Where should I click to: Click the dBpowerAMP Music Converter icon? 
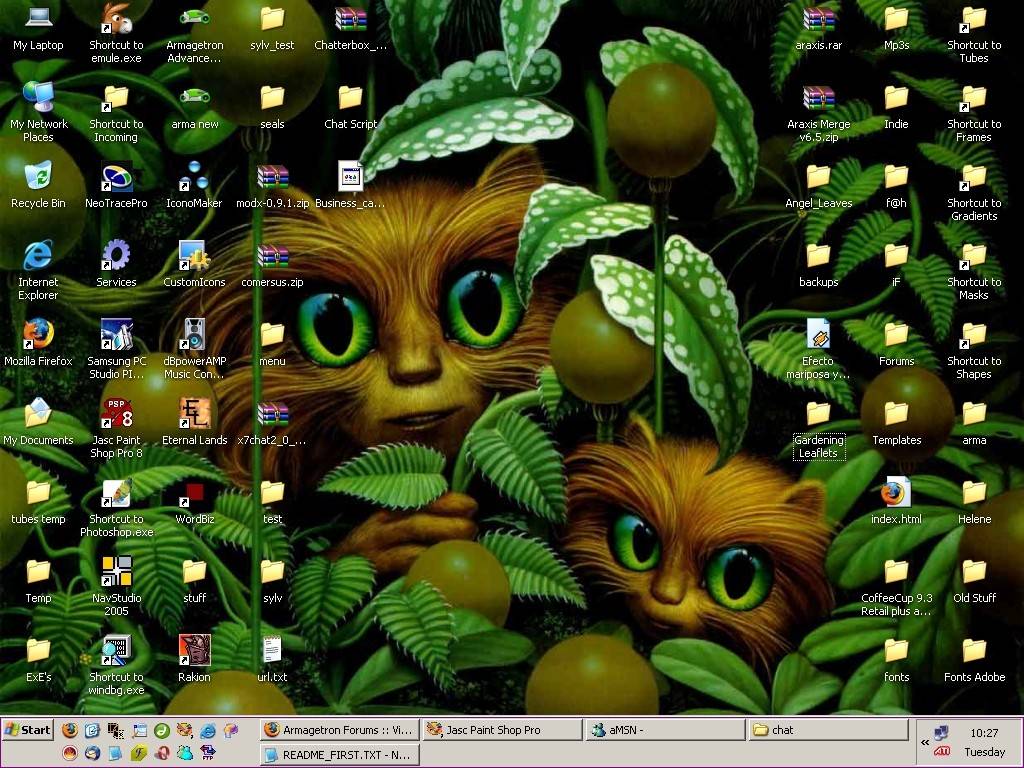[x=194, y=334]
